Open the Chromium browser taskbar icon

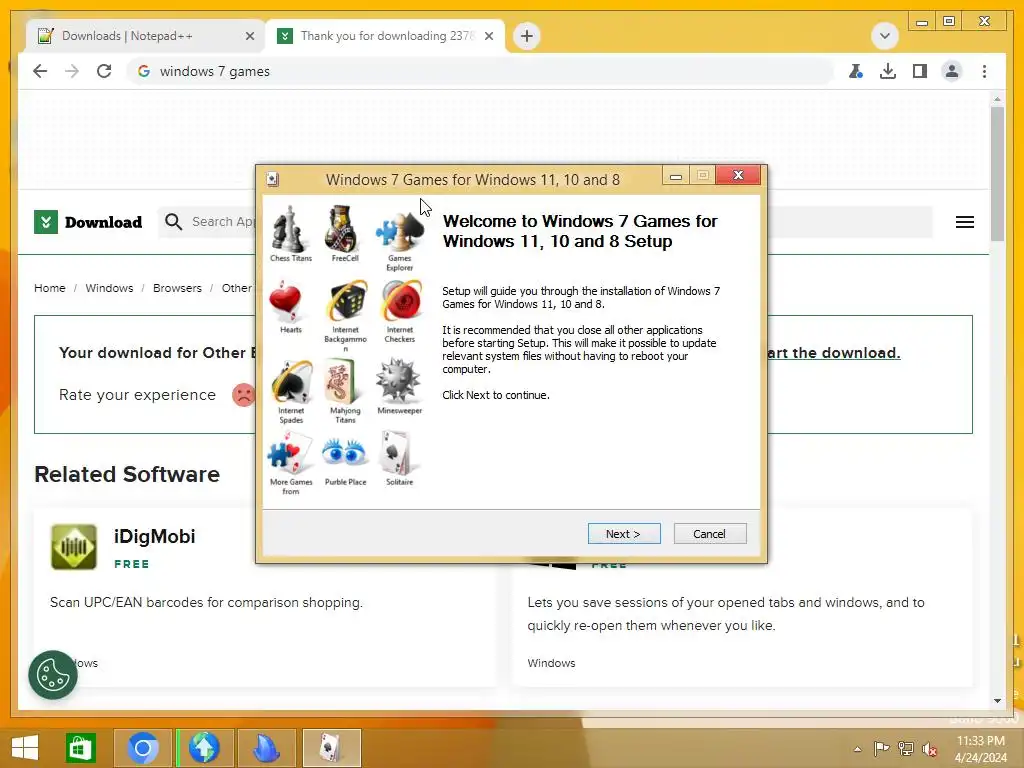[142, 748]
